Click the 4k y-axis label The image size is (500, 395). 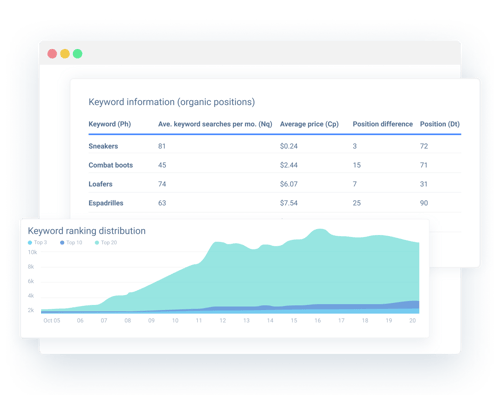coord(31,296)
